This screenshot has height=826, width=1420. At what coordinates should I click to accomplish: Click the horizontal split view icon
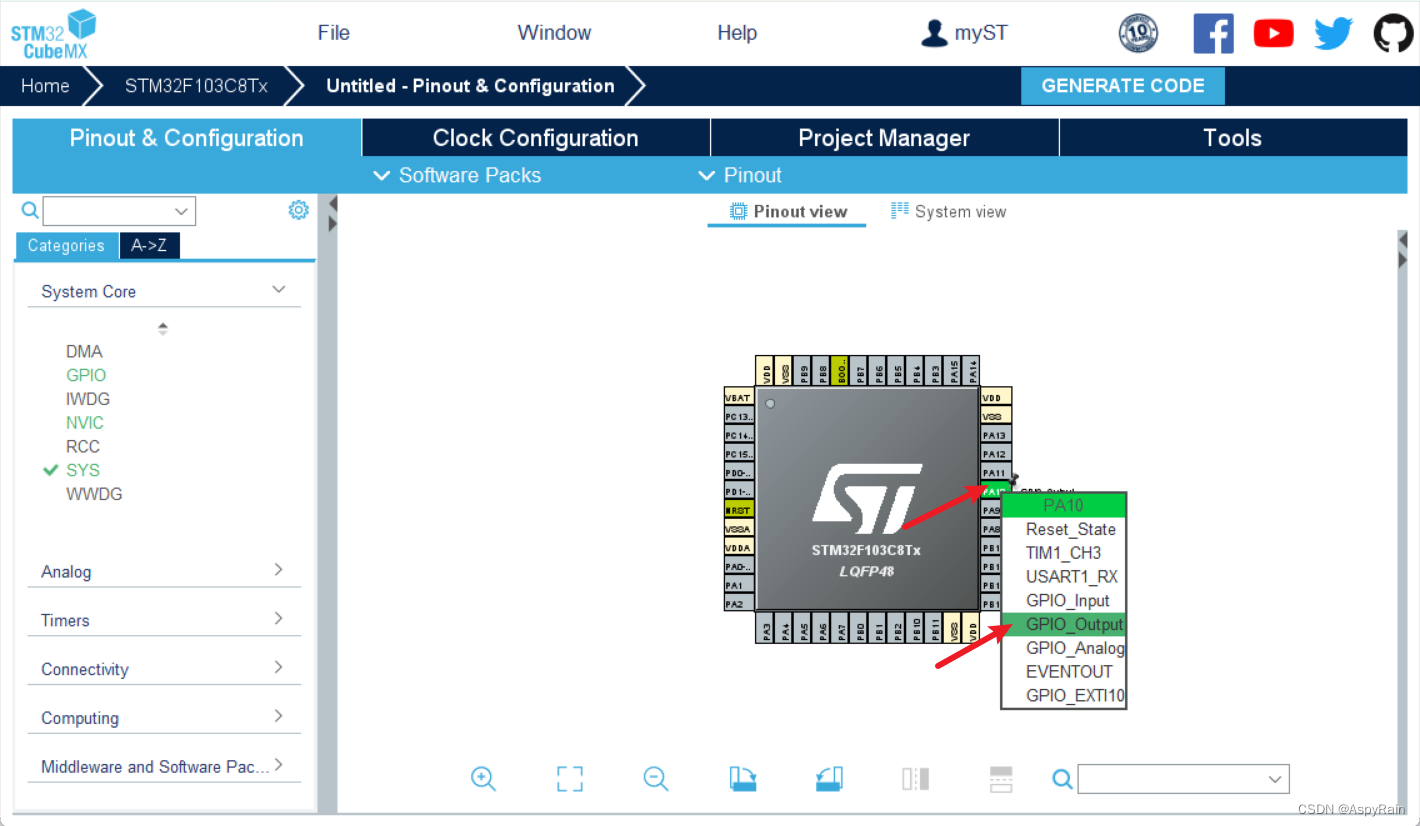pos(1001,778)
